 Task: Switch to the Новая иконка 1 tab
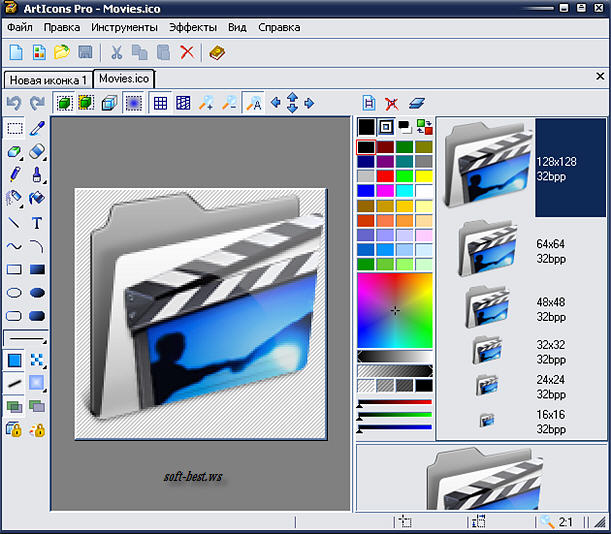click(48, 79)
